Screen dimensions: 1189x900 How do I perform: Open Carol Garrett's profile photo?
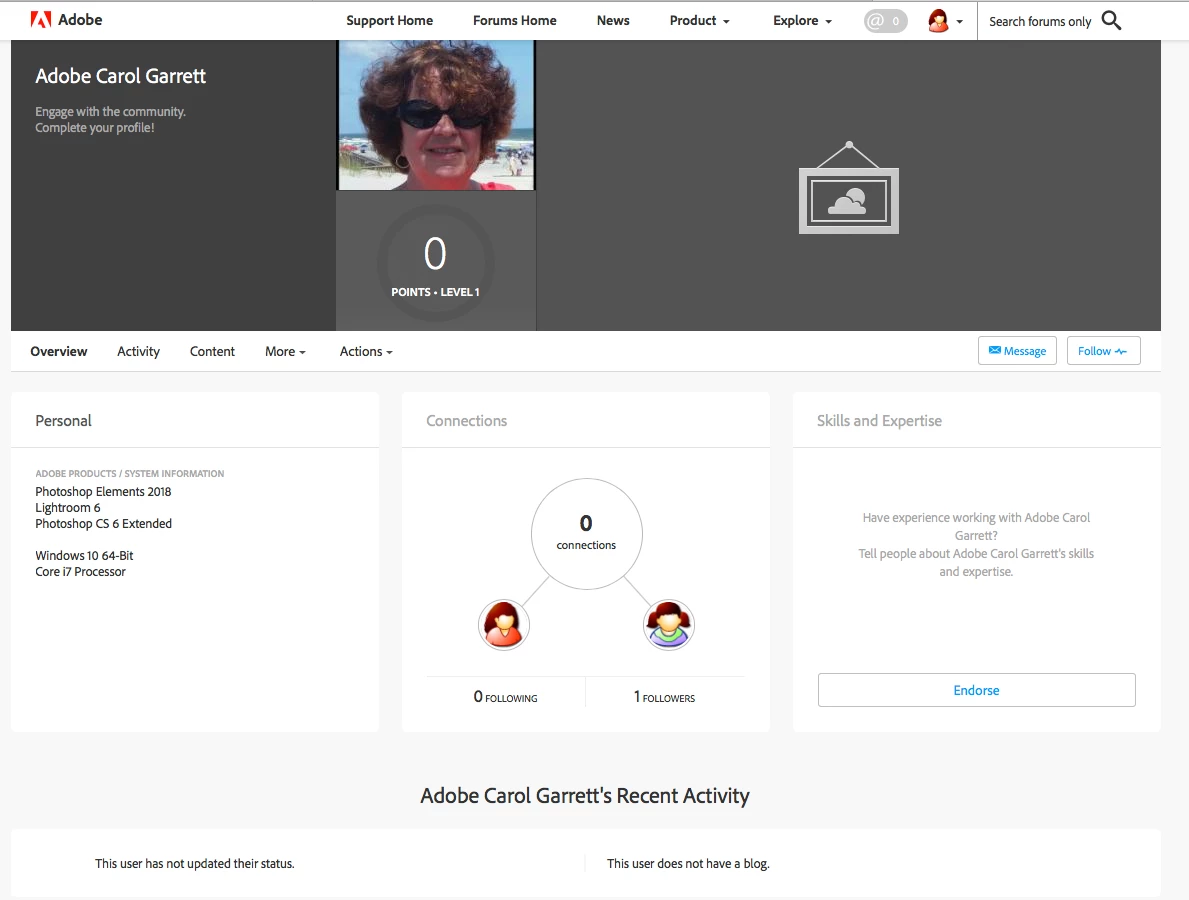436,114
